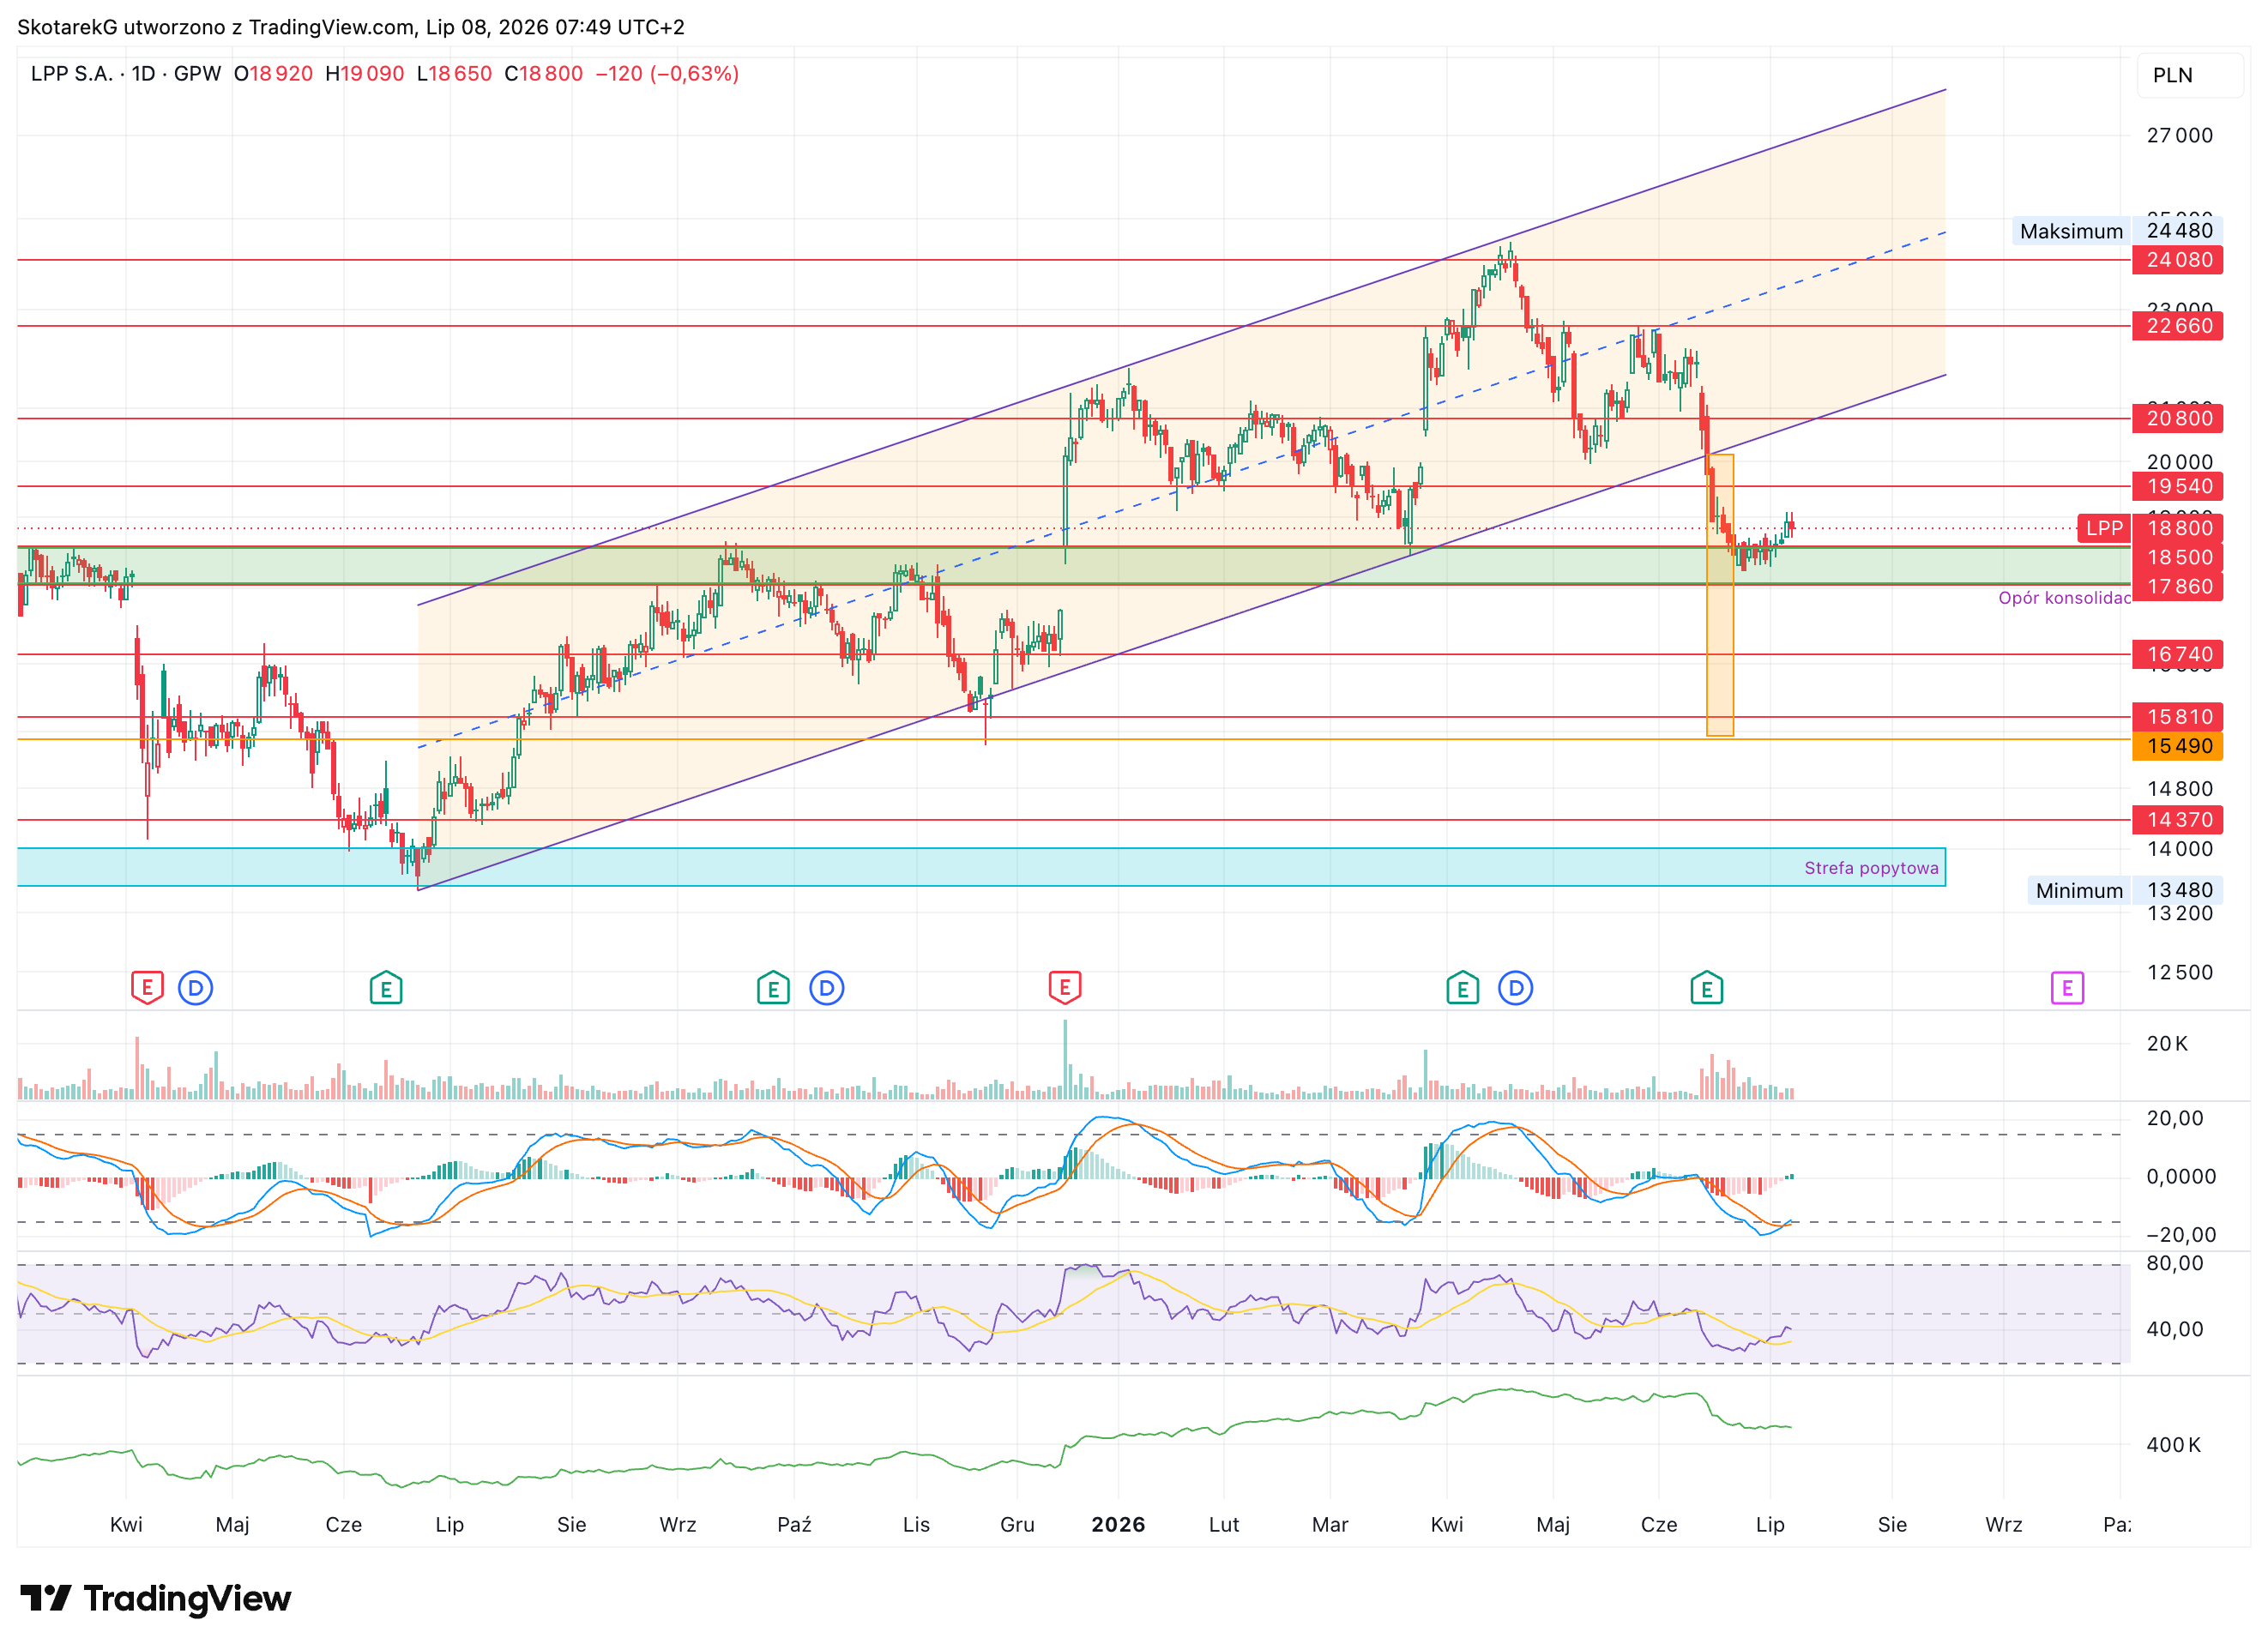
Task: Click the open value O18 920
Action: coord(273,74)
